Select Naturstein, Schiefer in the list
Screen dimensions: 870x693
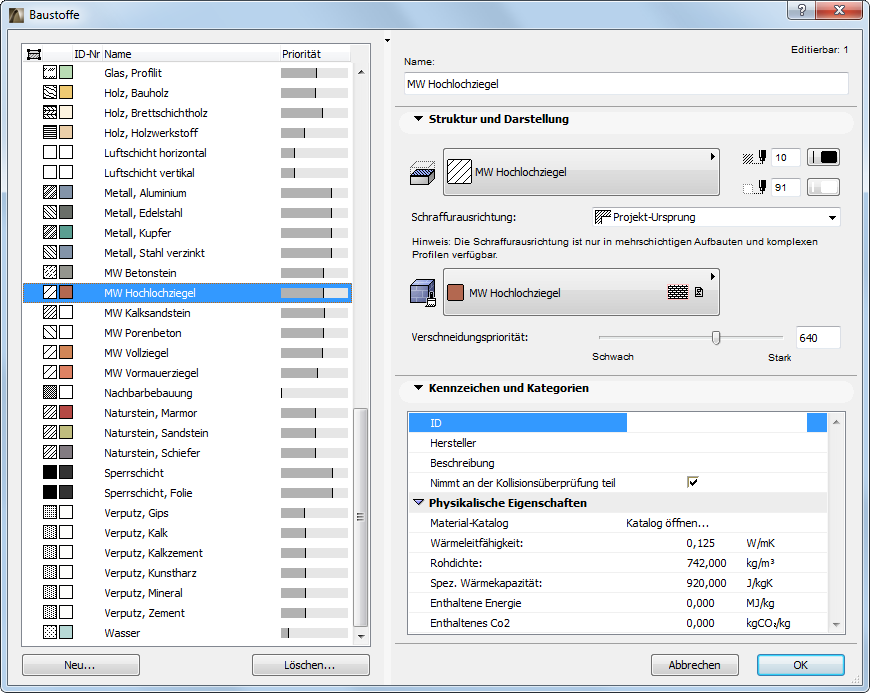(x=188, y=452)
